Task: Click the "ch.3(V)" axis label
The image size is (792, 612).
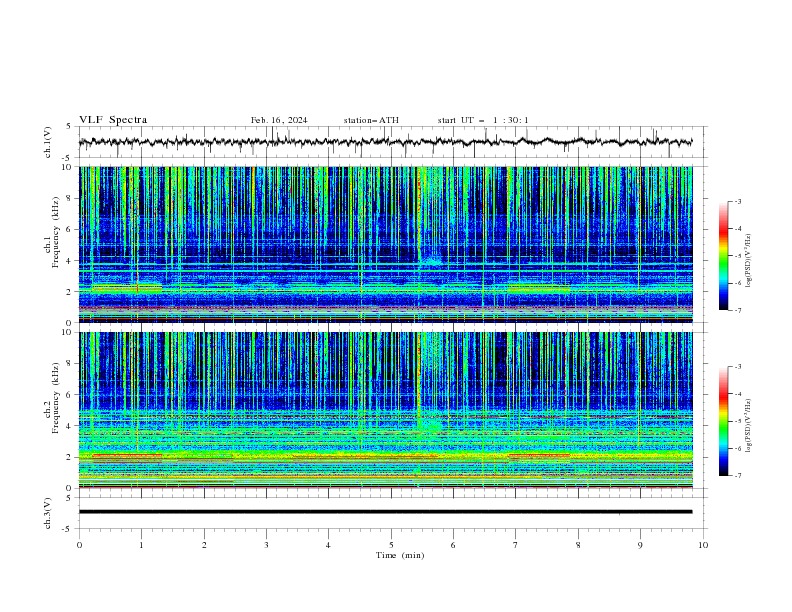Action: [48, 513]
